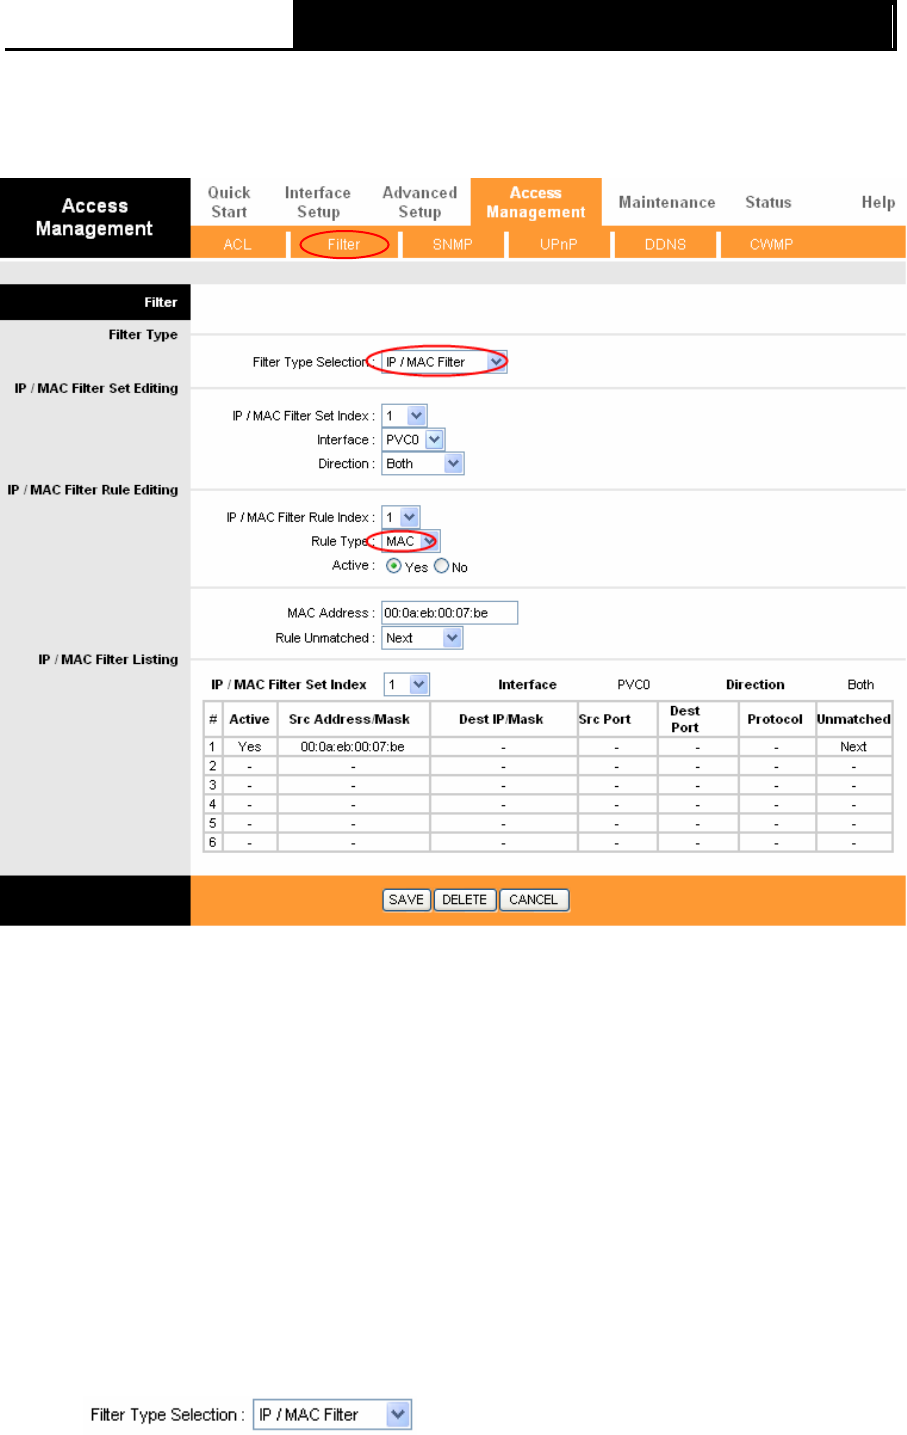Image resolution: width=907 pixels, height=1435 pixels.
Task: Open the Quick Start menu
Action: 229,202
